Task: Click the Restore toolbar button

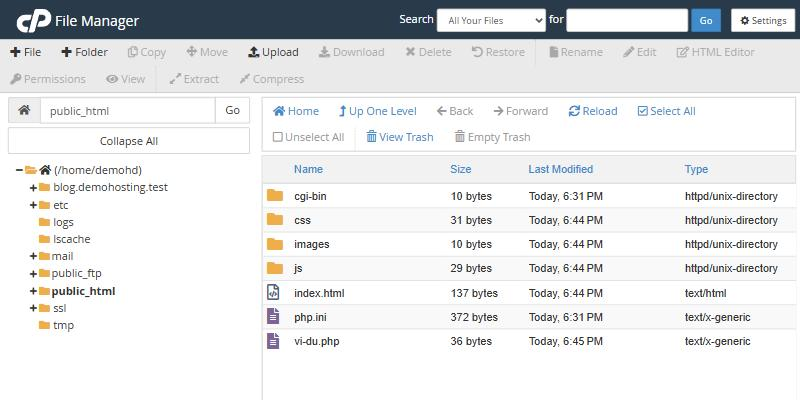Action: tap(498, 52)
